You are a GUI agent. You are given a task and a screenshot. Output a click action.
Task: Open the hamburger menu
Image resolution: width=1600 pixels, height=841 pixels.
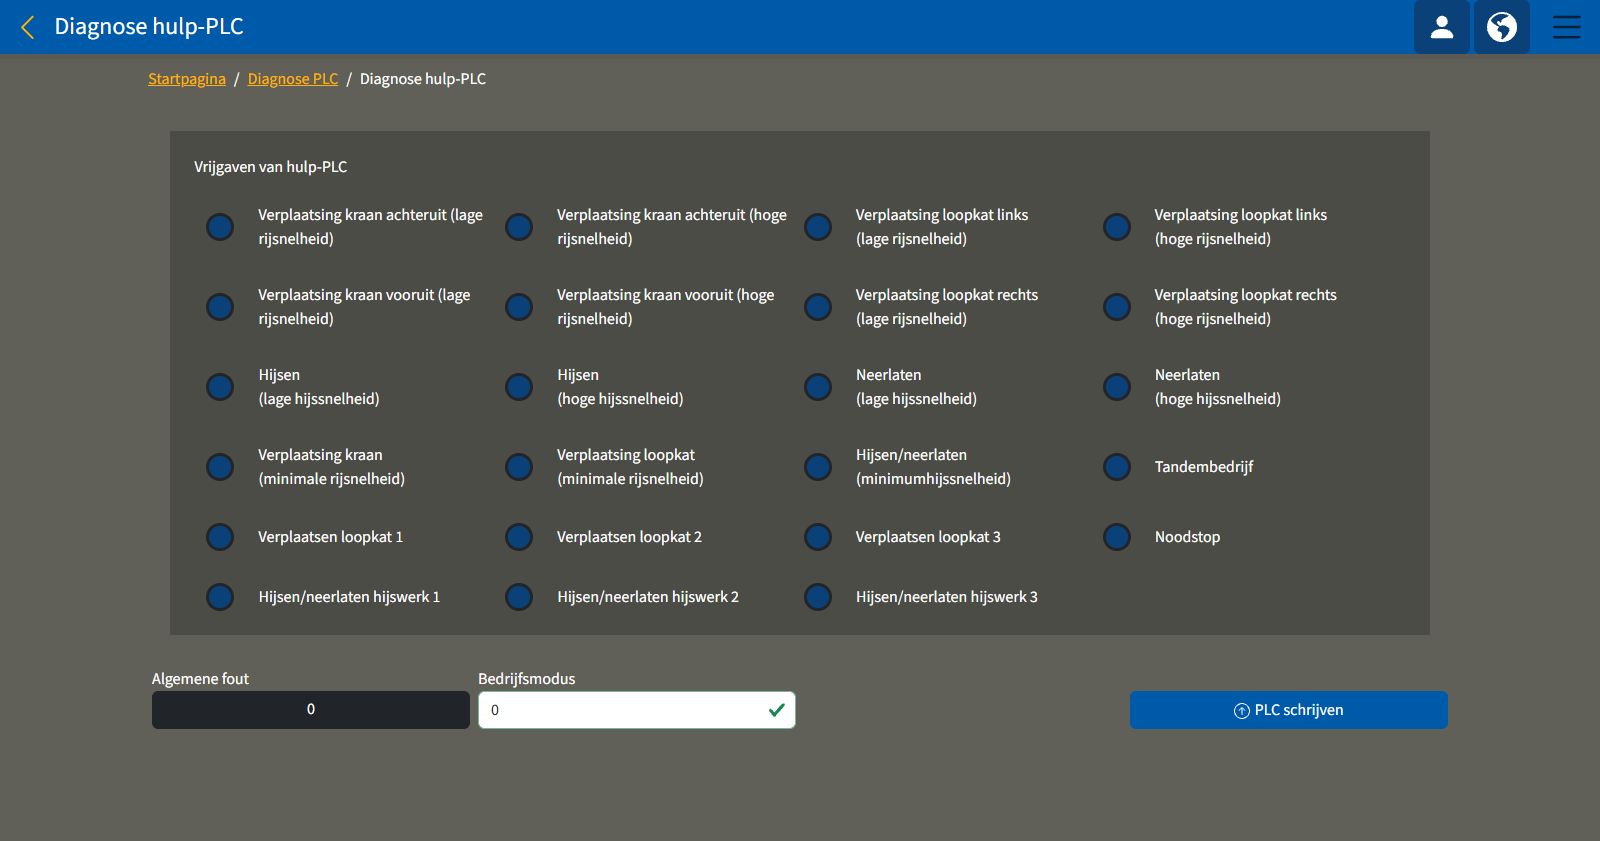click(1566, 27)
